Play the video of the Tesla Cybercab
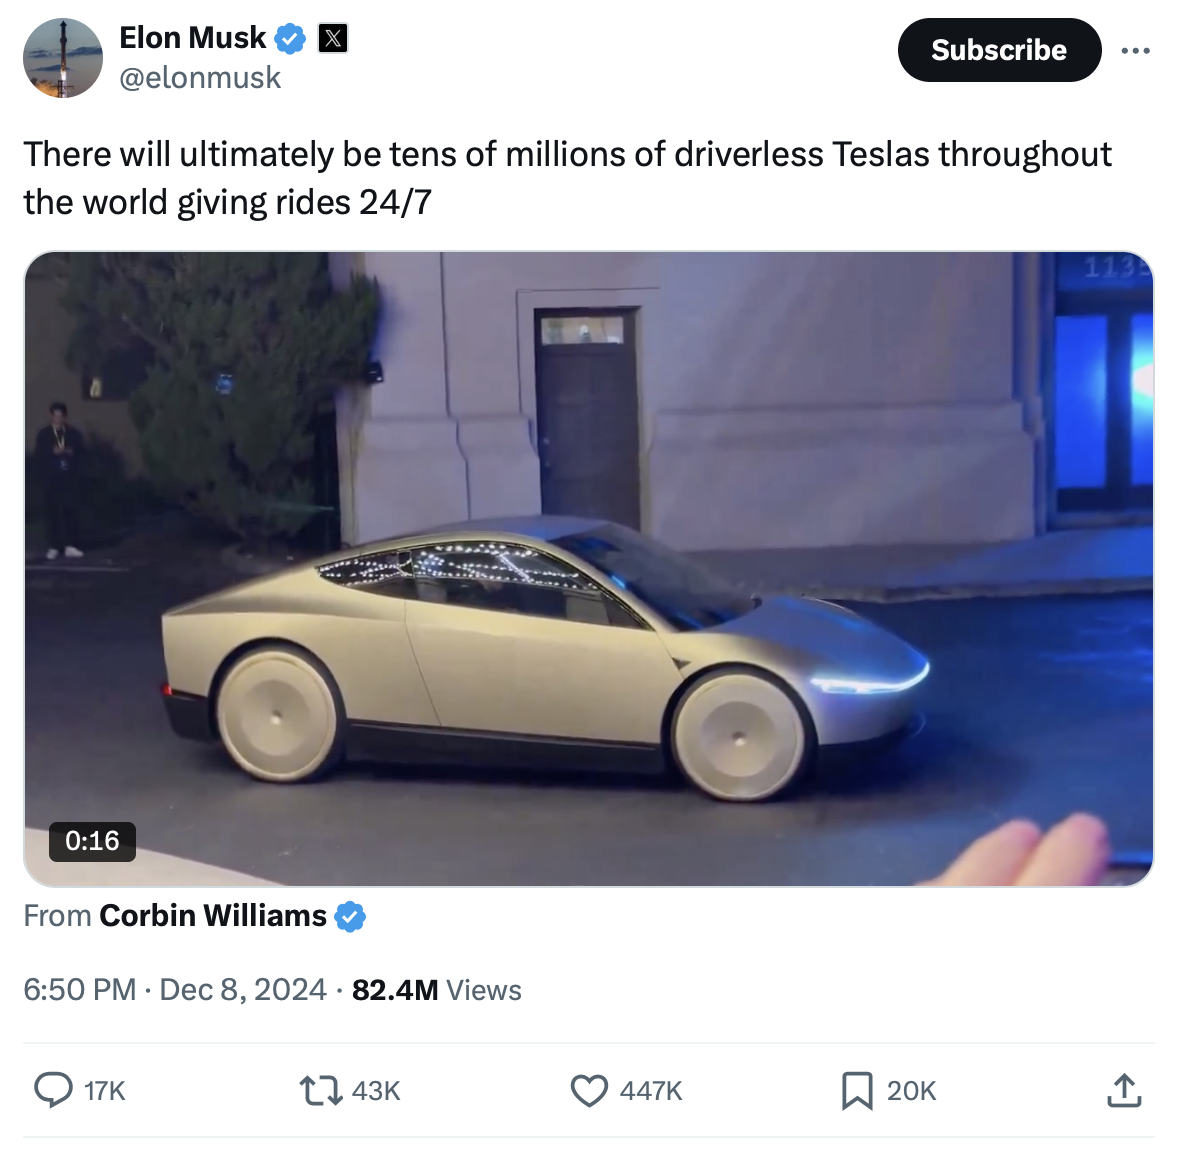 (588, 569)
